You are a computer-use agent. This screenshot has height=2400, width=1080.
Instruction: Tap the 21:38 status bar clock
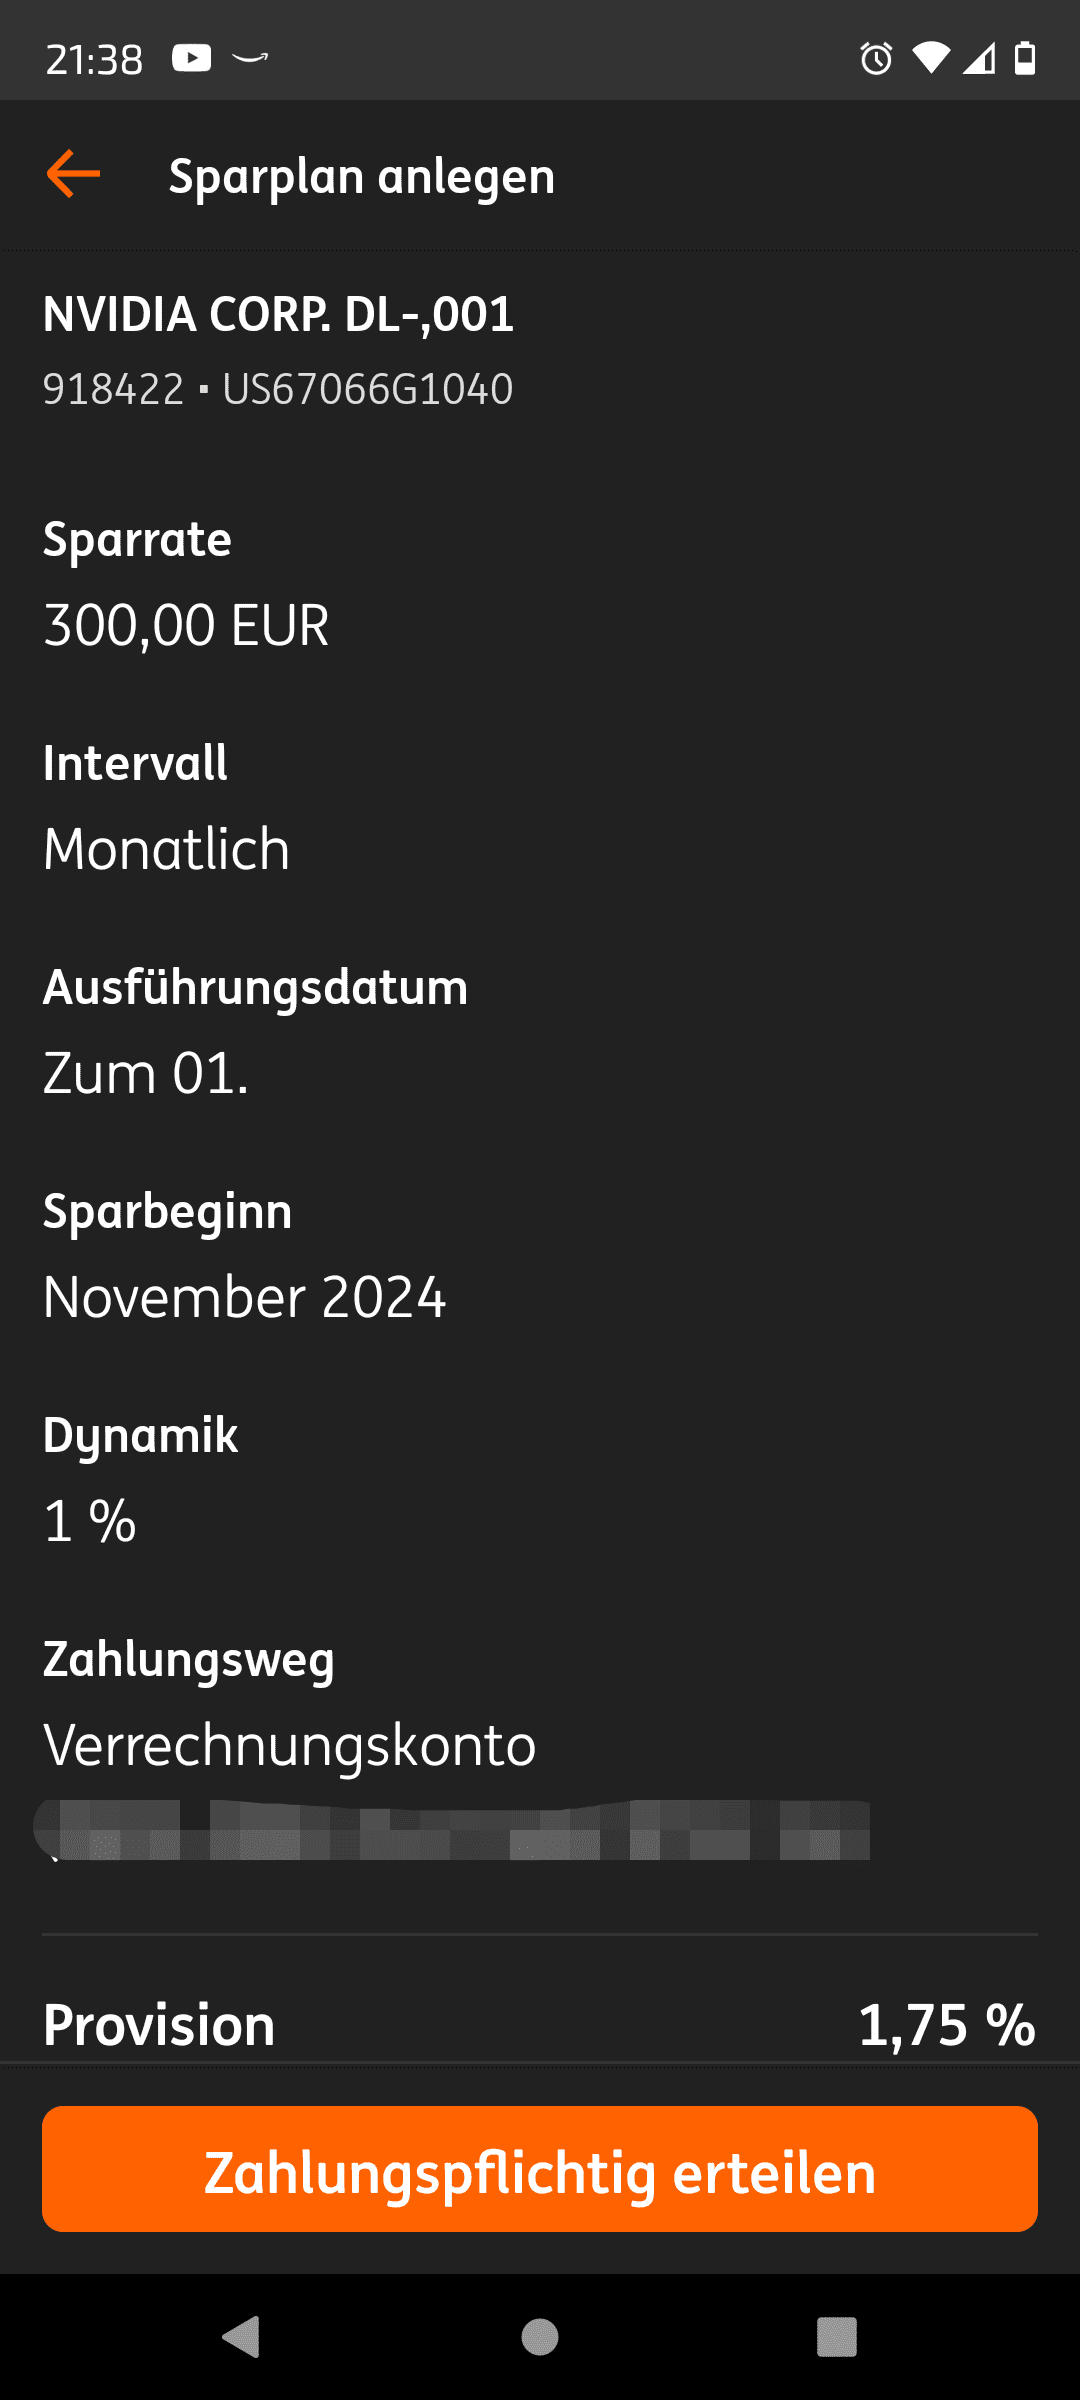coord(94,60)
